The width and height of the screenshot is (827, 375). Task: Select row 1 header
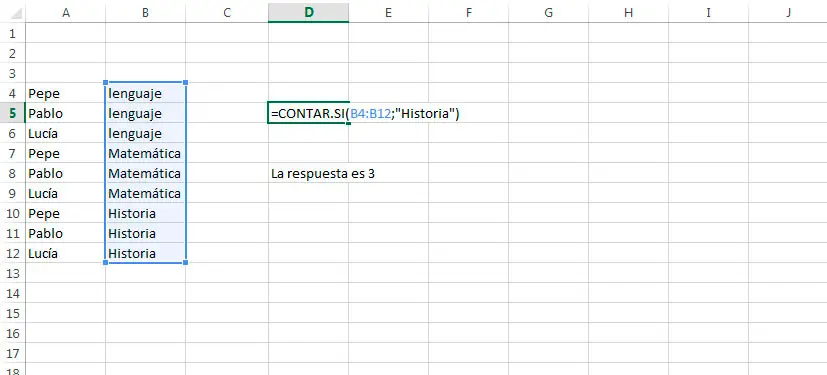point(13,33)
